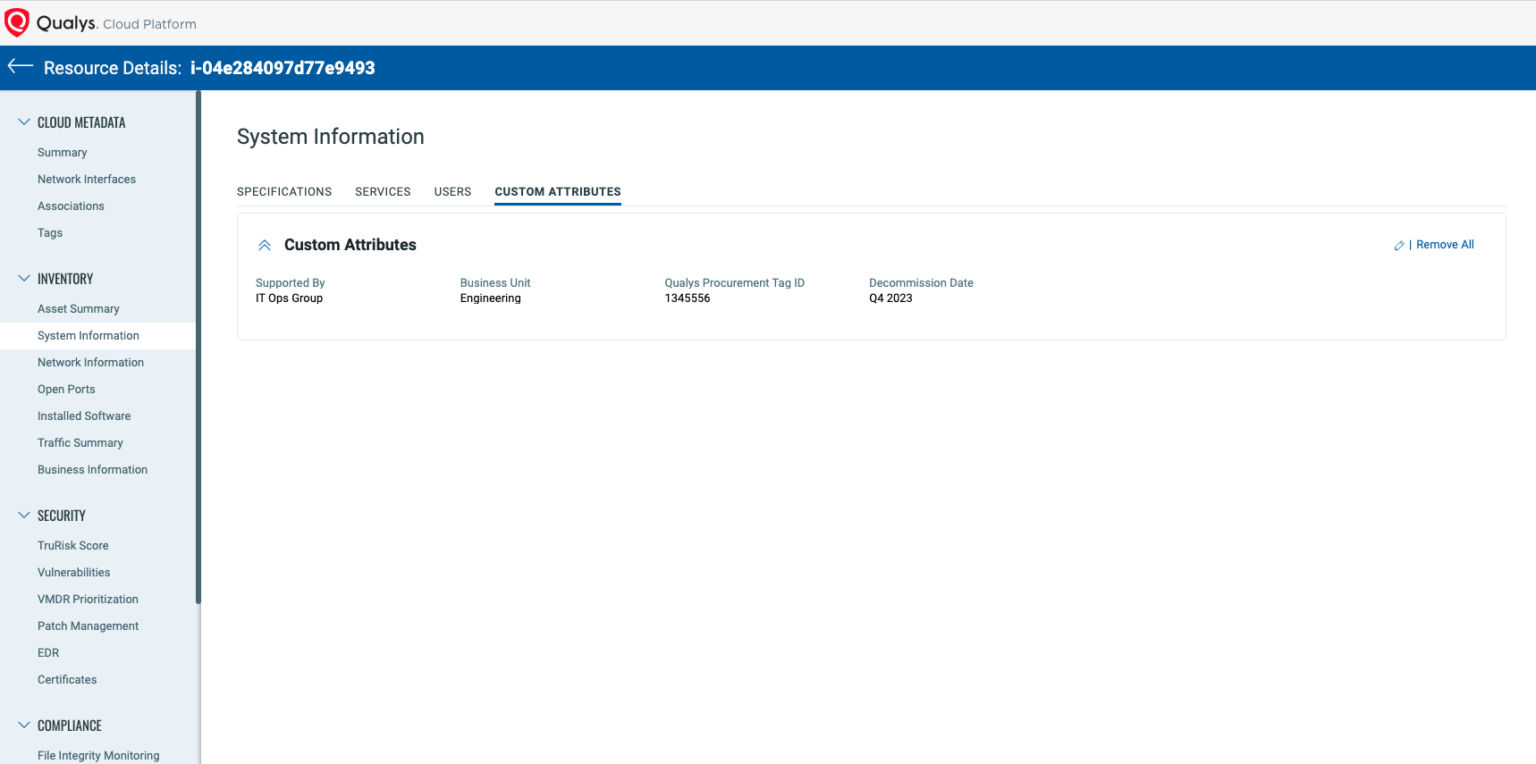This screenshot has width=1536, height=764.
Task: Click the back arrow to leave Resource Details
Action: pos(19,66)
